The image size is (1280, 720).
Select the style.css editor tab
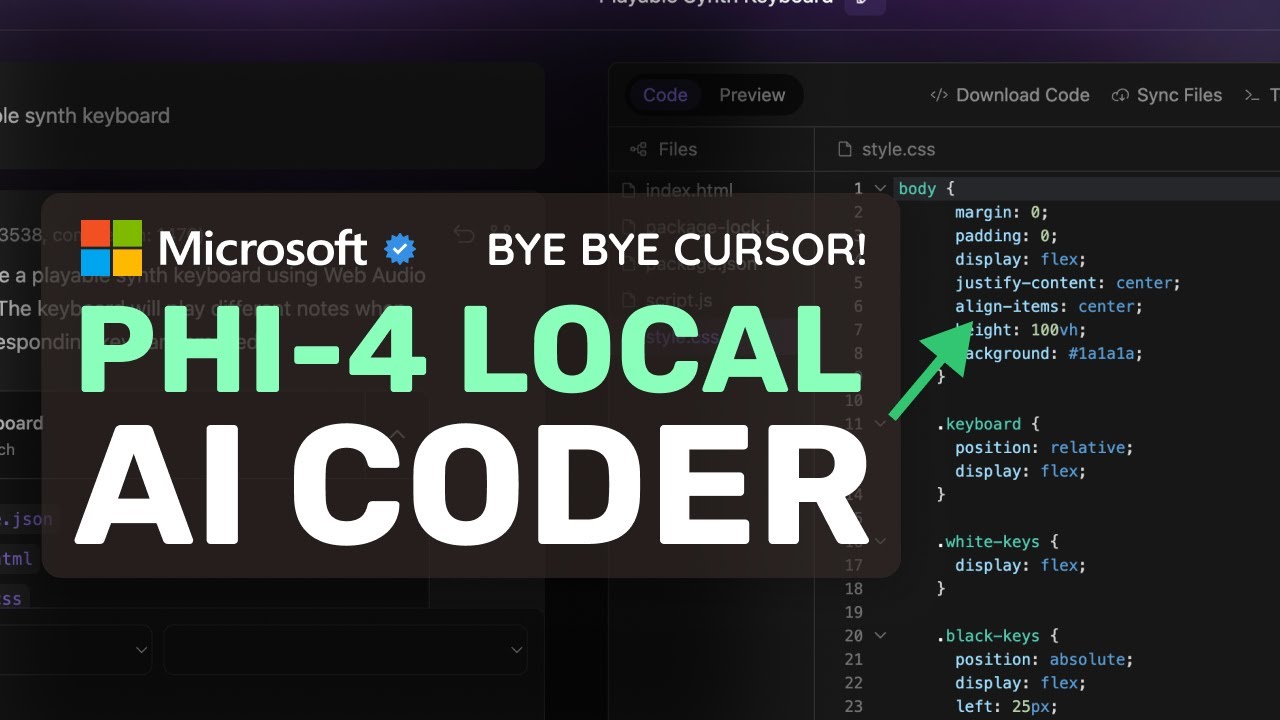(x=887, y=149)
